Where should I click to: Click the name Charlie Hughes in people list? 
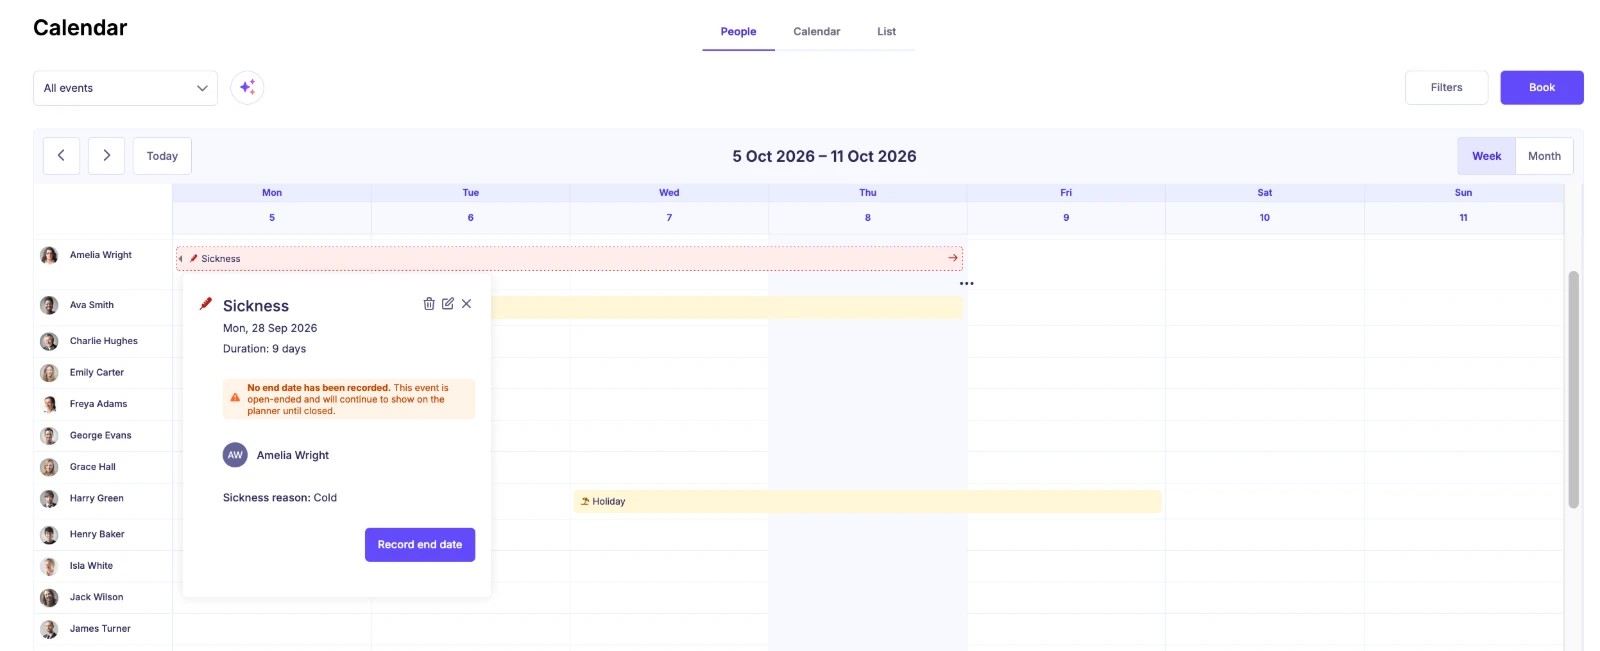[x=104, y=341]
